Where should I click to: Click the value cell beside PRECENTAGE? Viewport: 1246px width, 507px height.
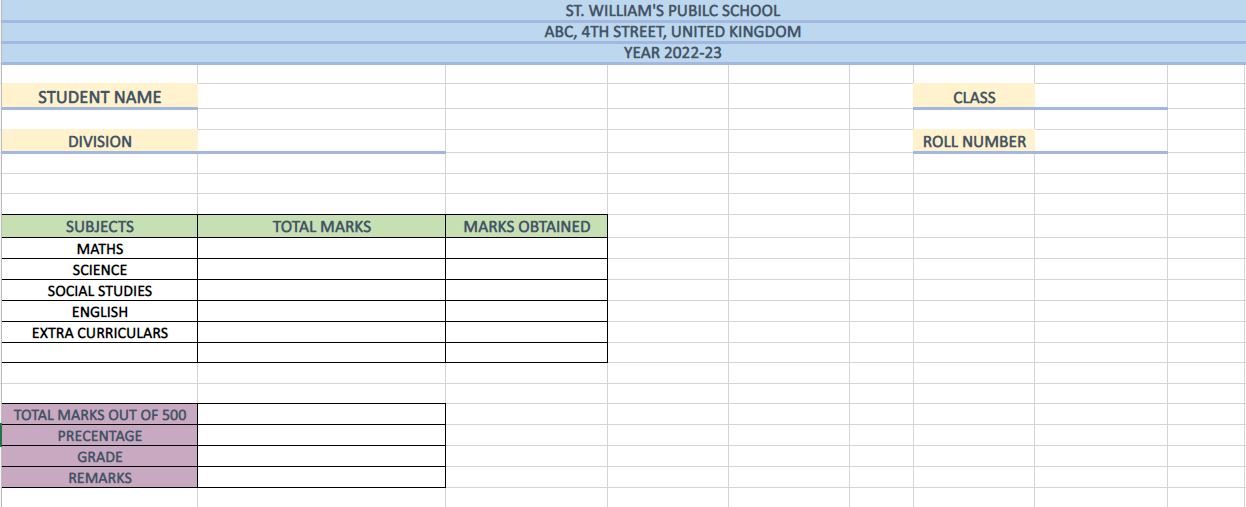[321, 436]
